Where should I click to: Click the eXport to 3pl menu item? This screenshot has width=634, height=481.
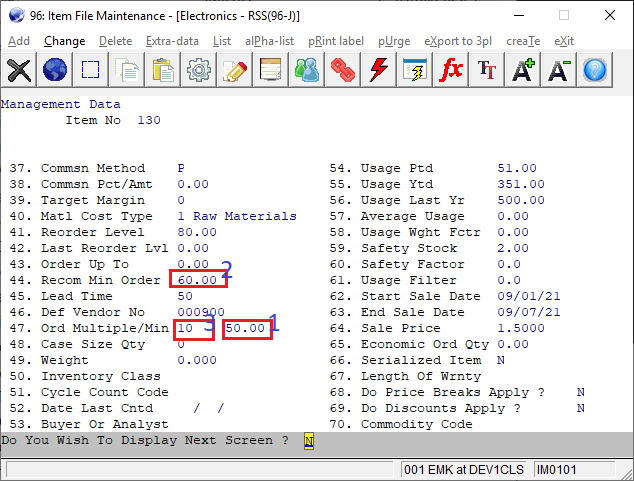coord(459,41)
